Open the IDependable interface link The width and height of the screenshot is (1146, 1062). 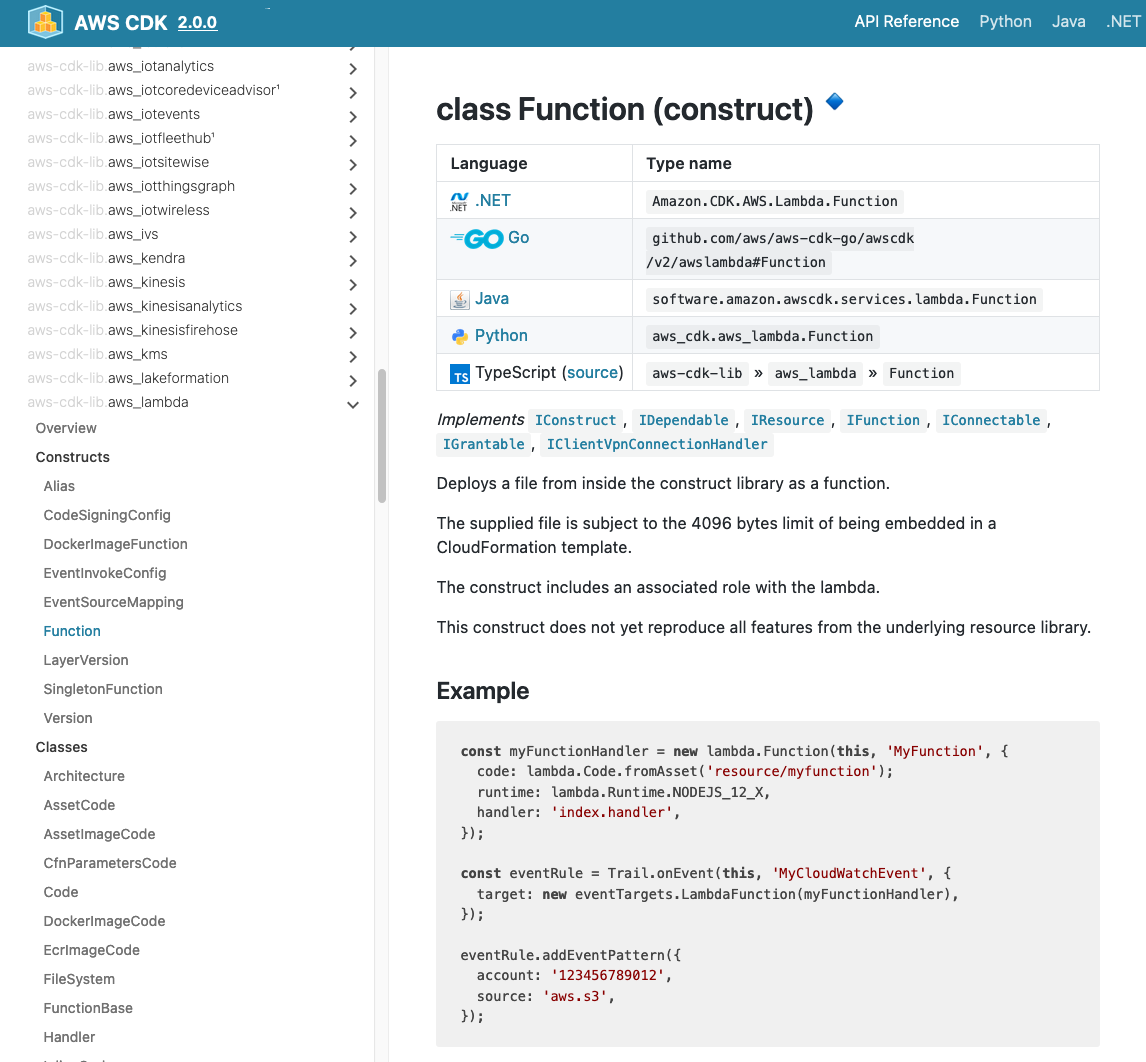point(683,420)
